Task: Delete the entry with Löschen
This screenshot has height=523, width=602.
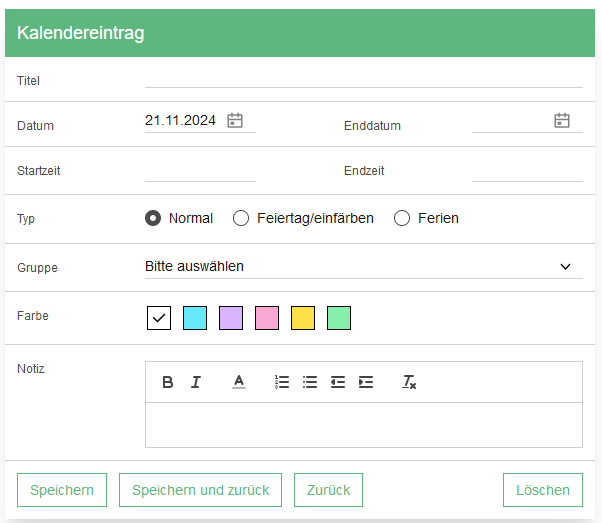Action: tap(542, 490)
